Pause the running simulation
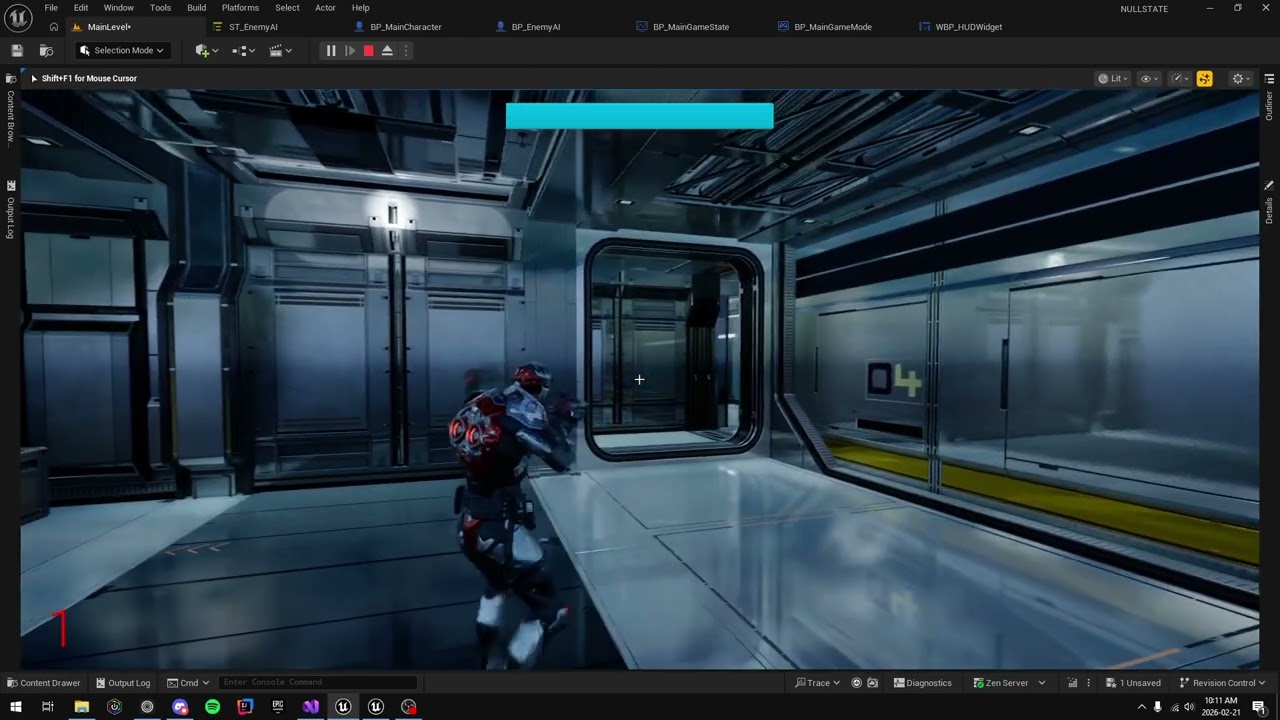 [x=331, y=50]
